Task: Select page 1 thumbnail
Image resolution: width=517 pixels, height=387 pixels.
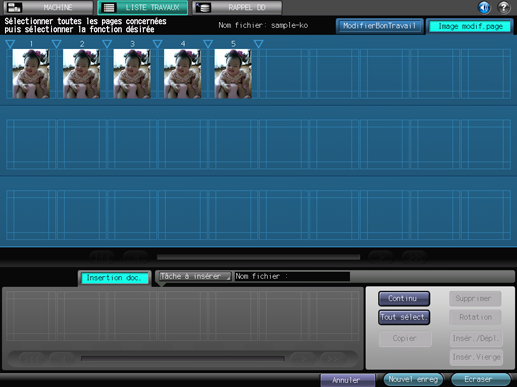Action: (x=31, y=74)
